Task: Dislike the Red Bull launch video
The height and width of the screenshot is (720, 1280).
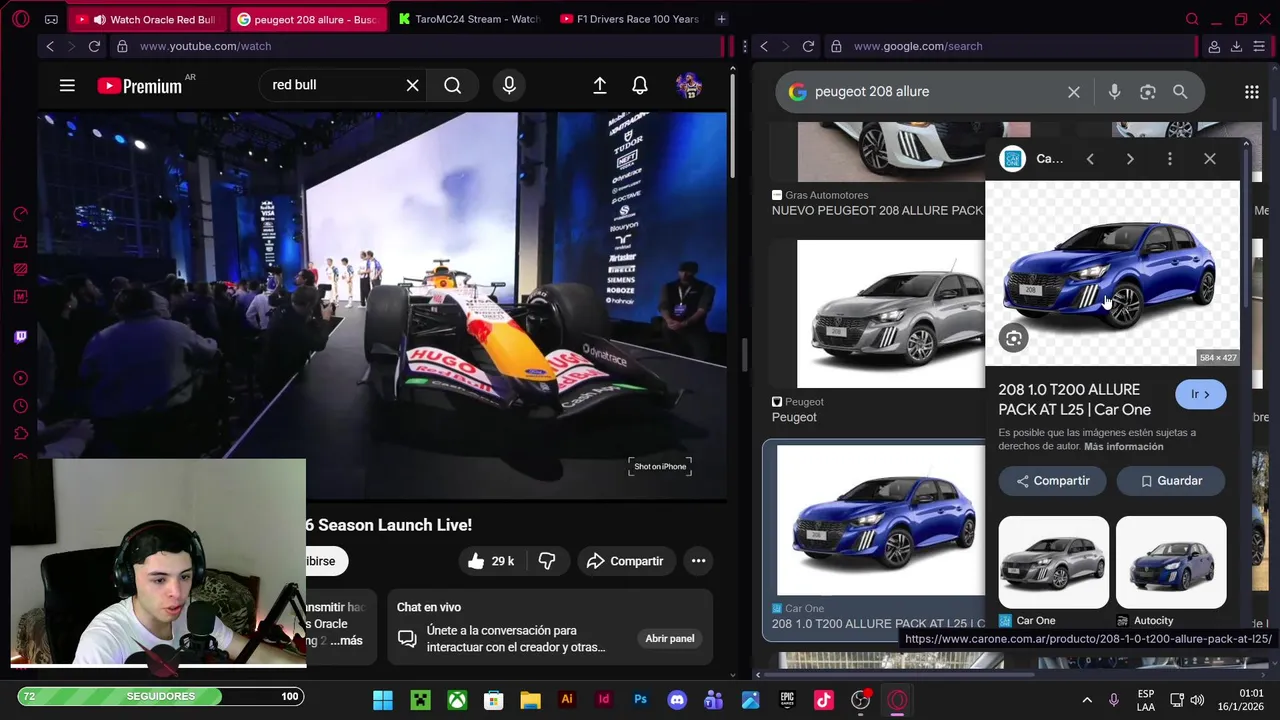Action: click(x=547, y=561)
